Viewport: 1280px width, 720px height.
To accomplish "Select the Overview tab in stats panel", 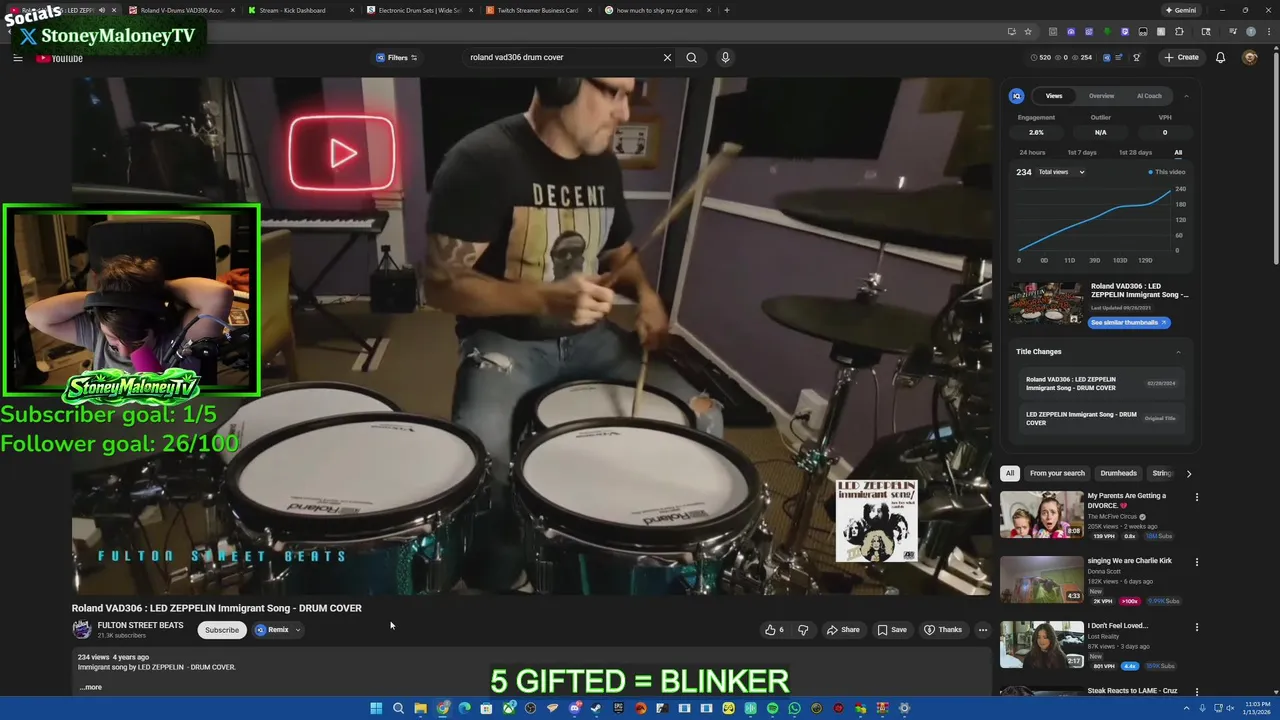I will (x=1101, y=96).
